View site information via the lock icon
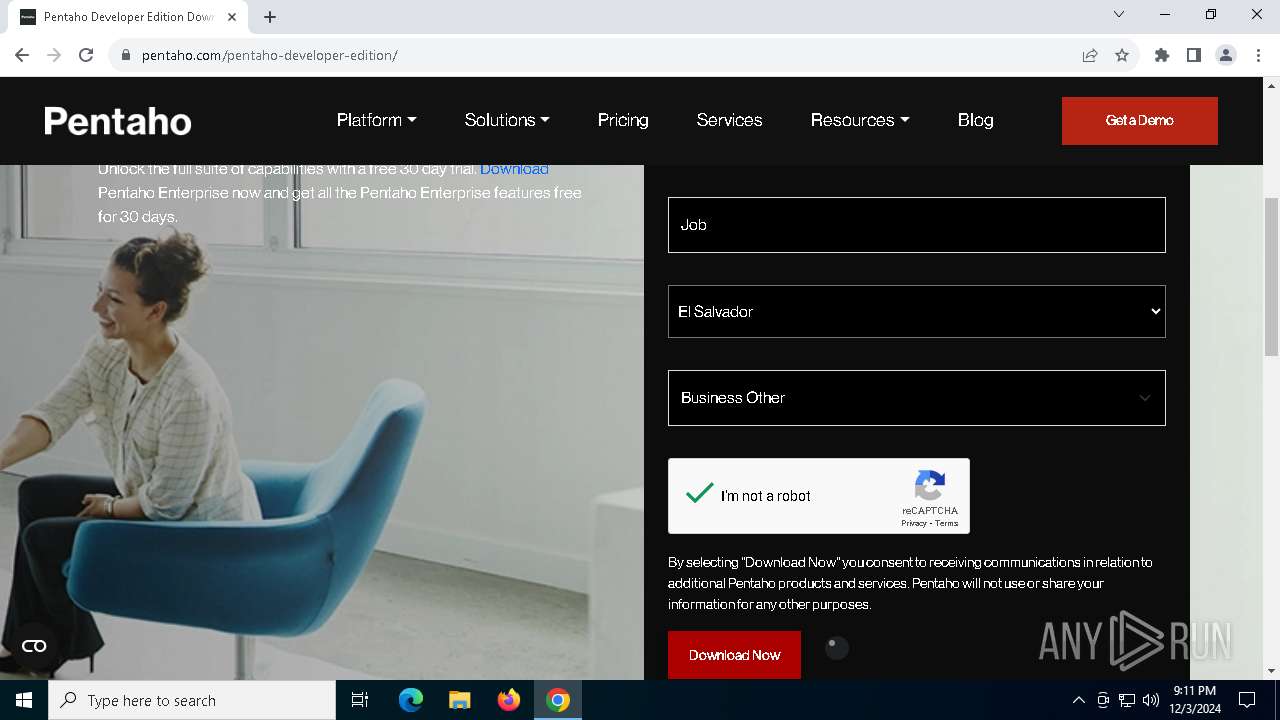 pyautogui.click(x=126, y=55)
